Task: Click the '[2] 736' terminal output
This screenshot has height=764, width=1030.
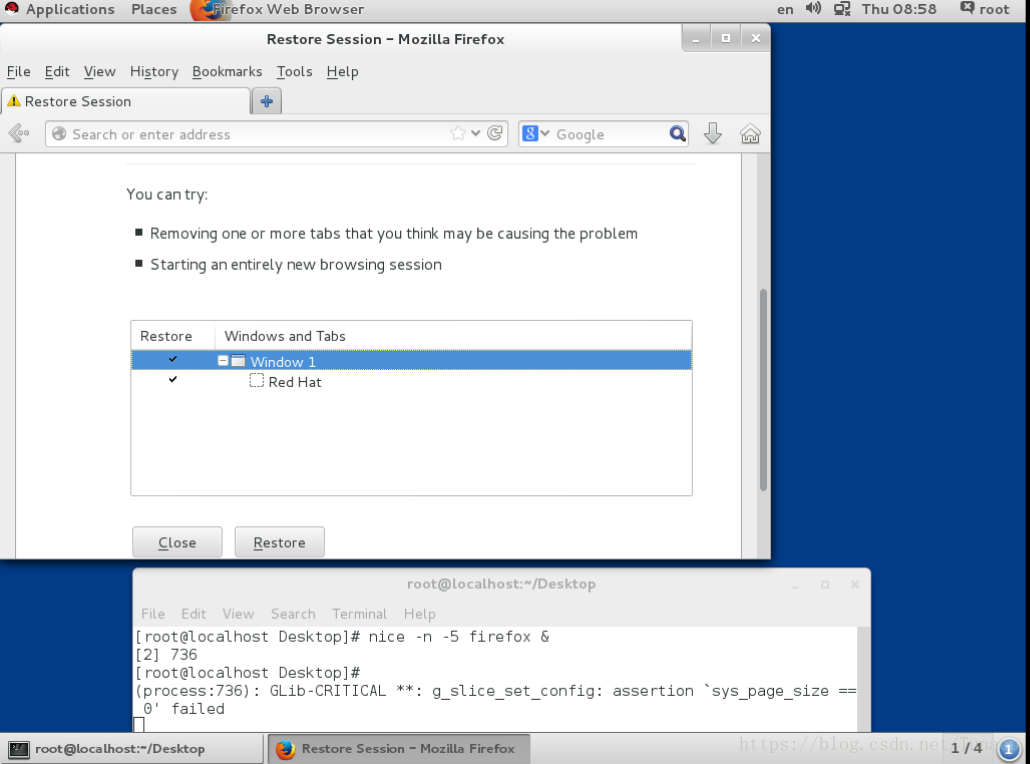Action: pyautogui.click(x=166, y=654)
